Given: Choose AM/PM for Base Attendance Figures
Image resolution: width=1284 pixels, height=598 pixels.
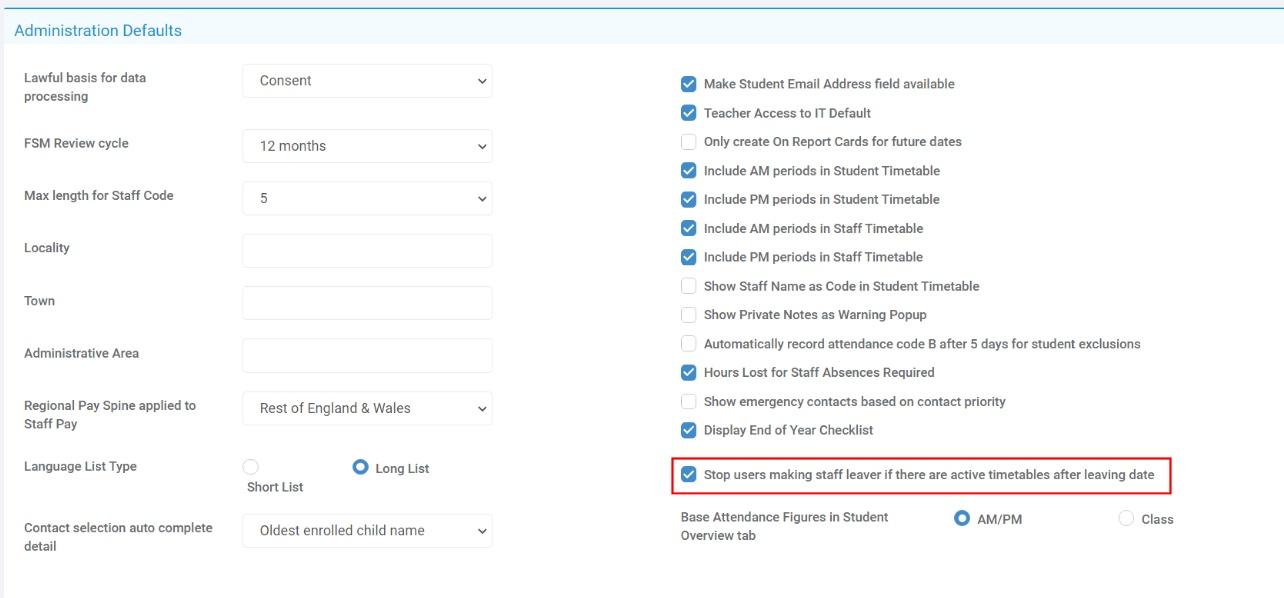Looking at the screenshot, I should (962, 519).
